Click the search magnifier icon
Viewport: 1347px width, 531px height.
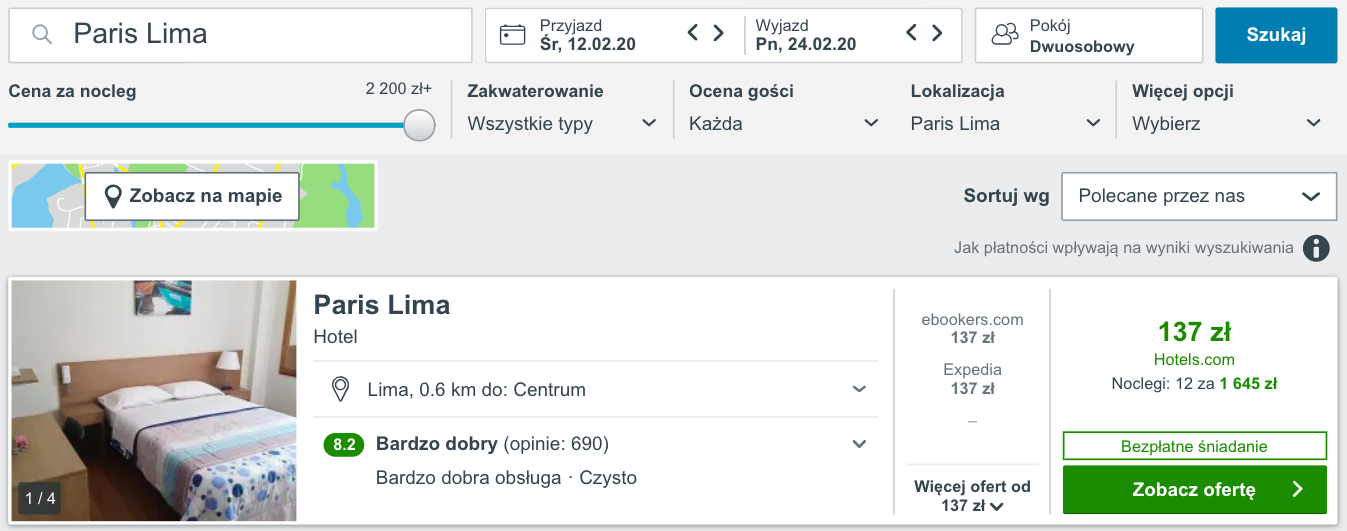(42, 35)
